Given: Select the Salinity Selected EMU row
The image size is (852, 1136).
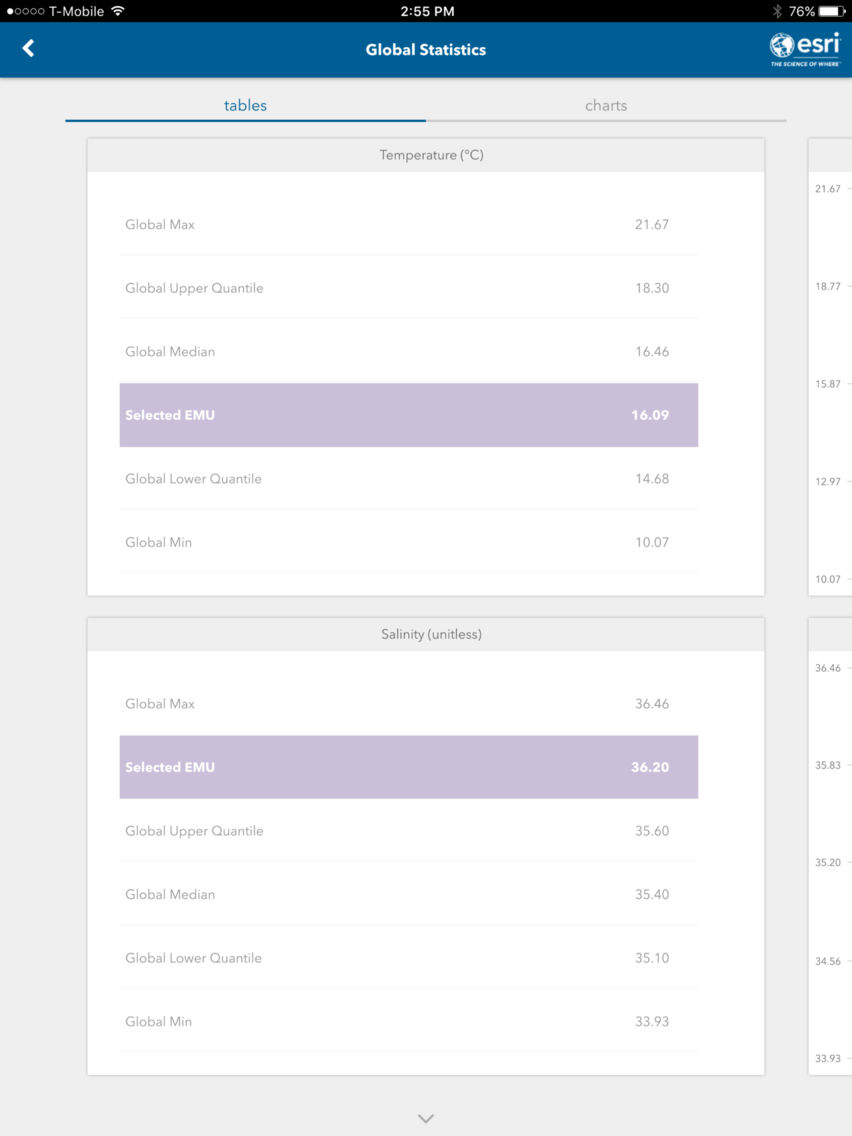Looking at the screenshot, I should point(409,767).
